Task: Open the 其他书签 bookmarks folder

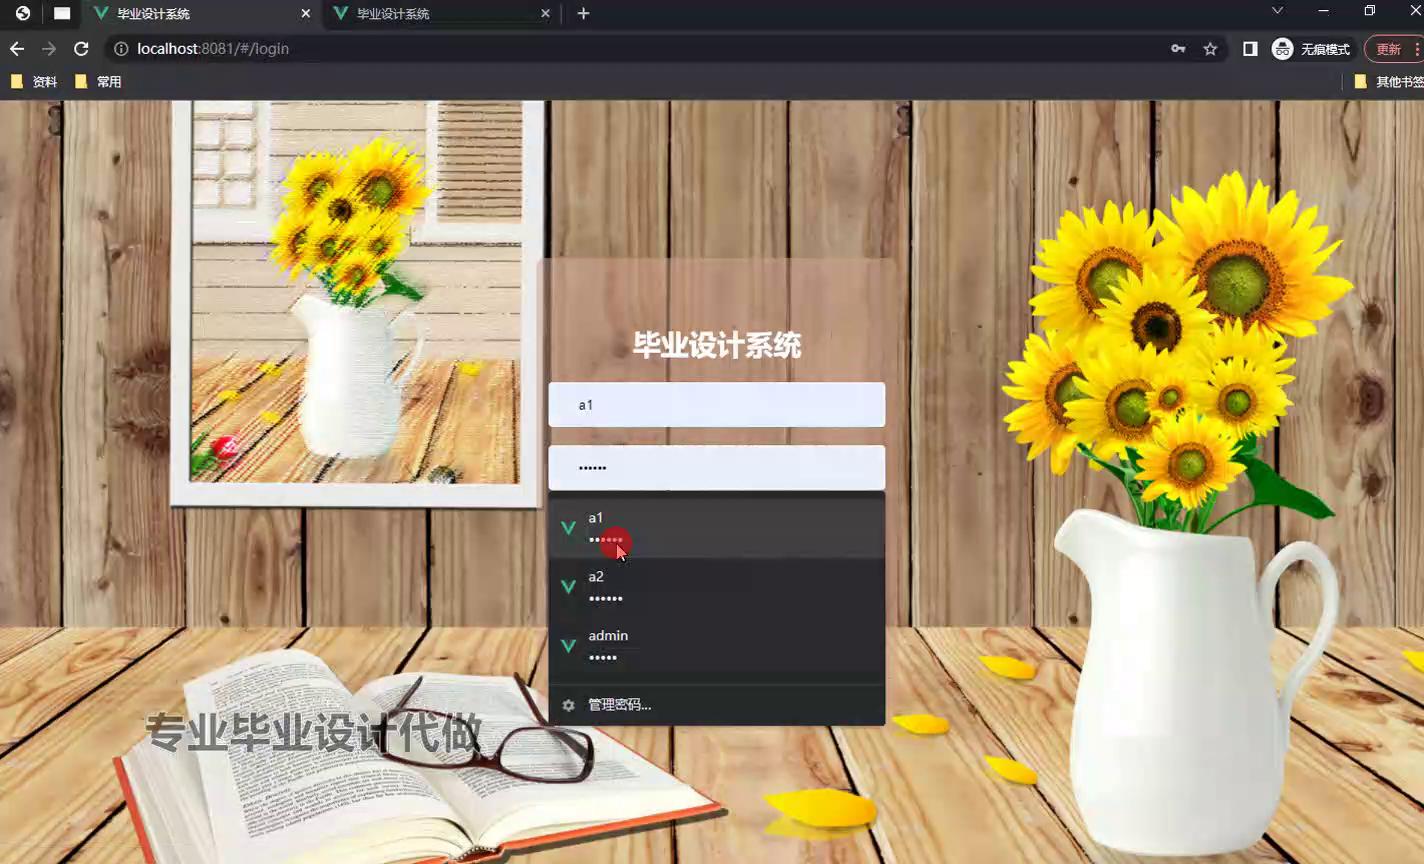Action: (1389, 82)
